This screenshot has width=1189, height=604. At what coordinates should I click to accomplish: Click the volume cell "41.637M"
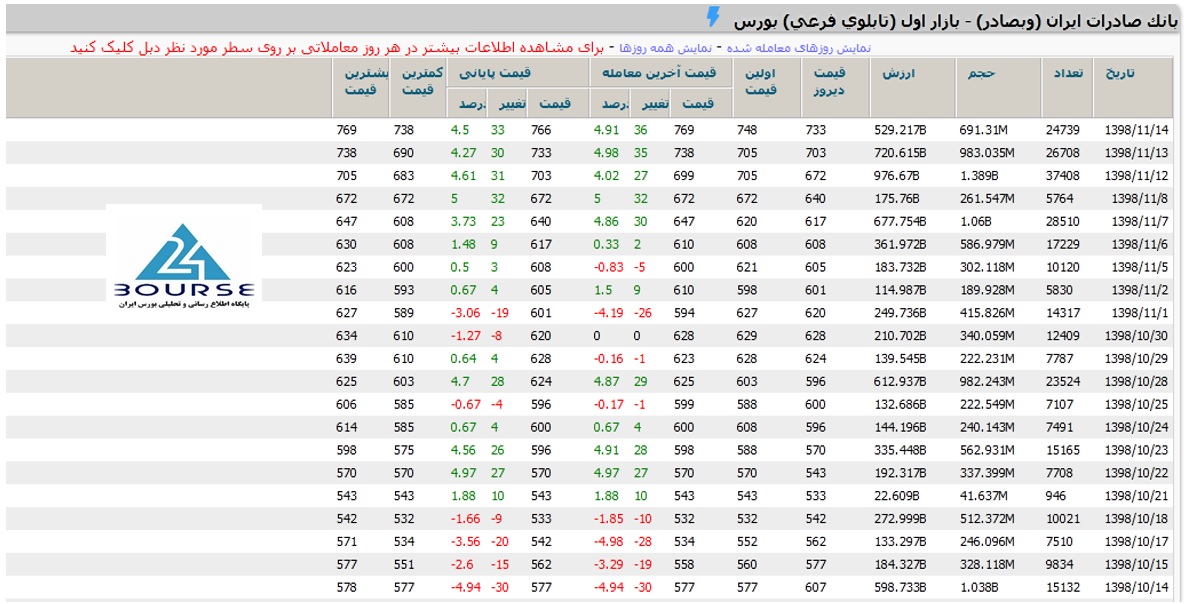[x=984, y=496]
